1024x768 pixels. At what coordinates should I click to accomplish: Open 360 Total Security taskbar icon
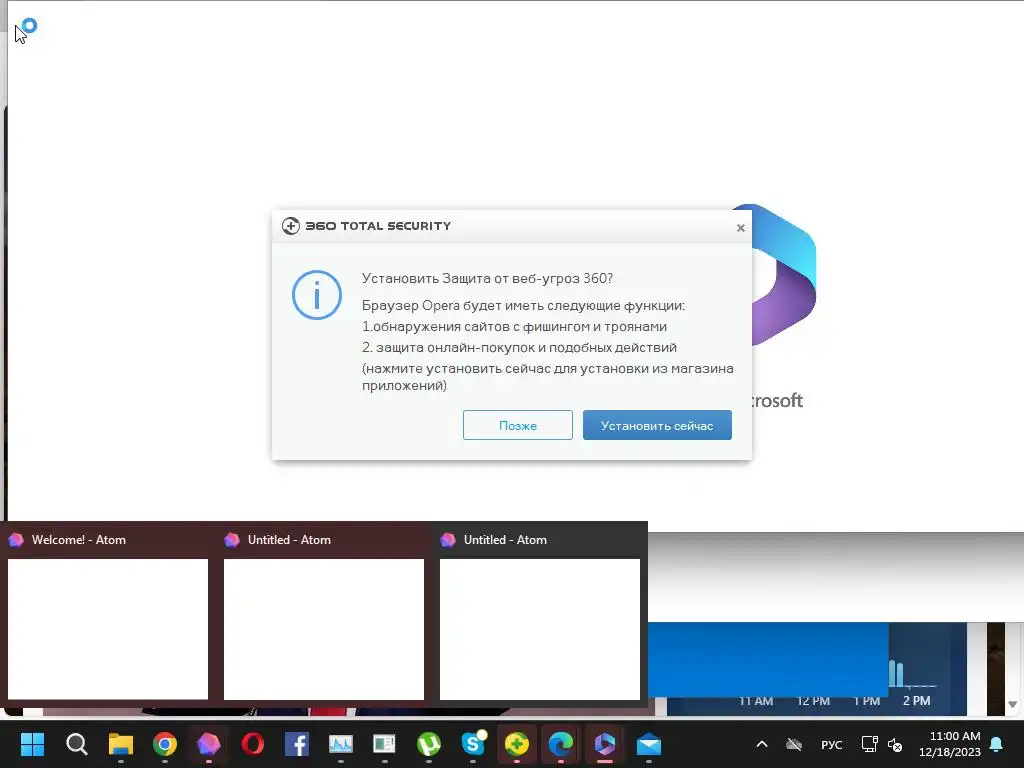click(517, 744)
